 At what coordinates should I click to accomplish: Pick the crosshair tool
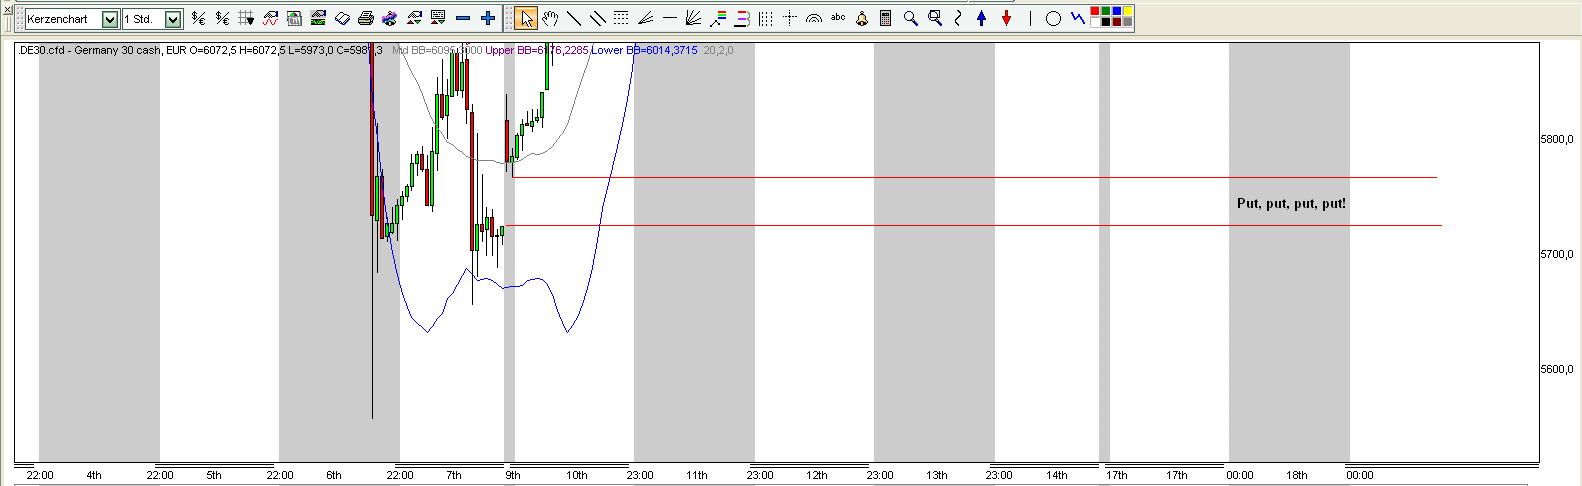[x=790, y=18]
